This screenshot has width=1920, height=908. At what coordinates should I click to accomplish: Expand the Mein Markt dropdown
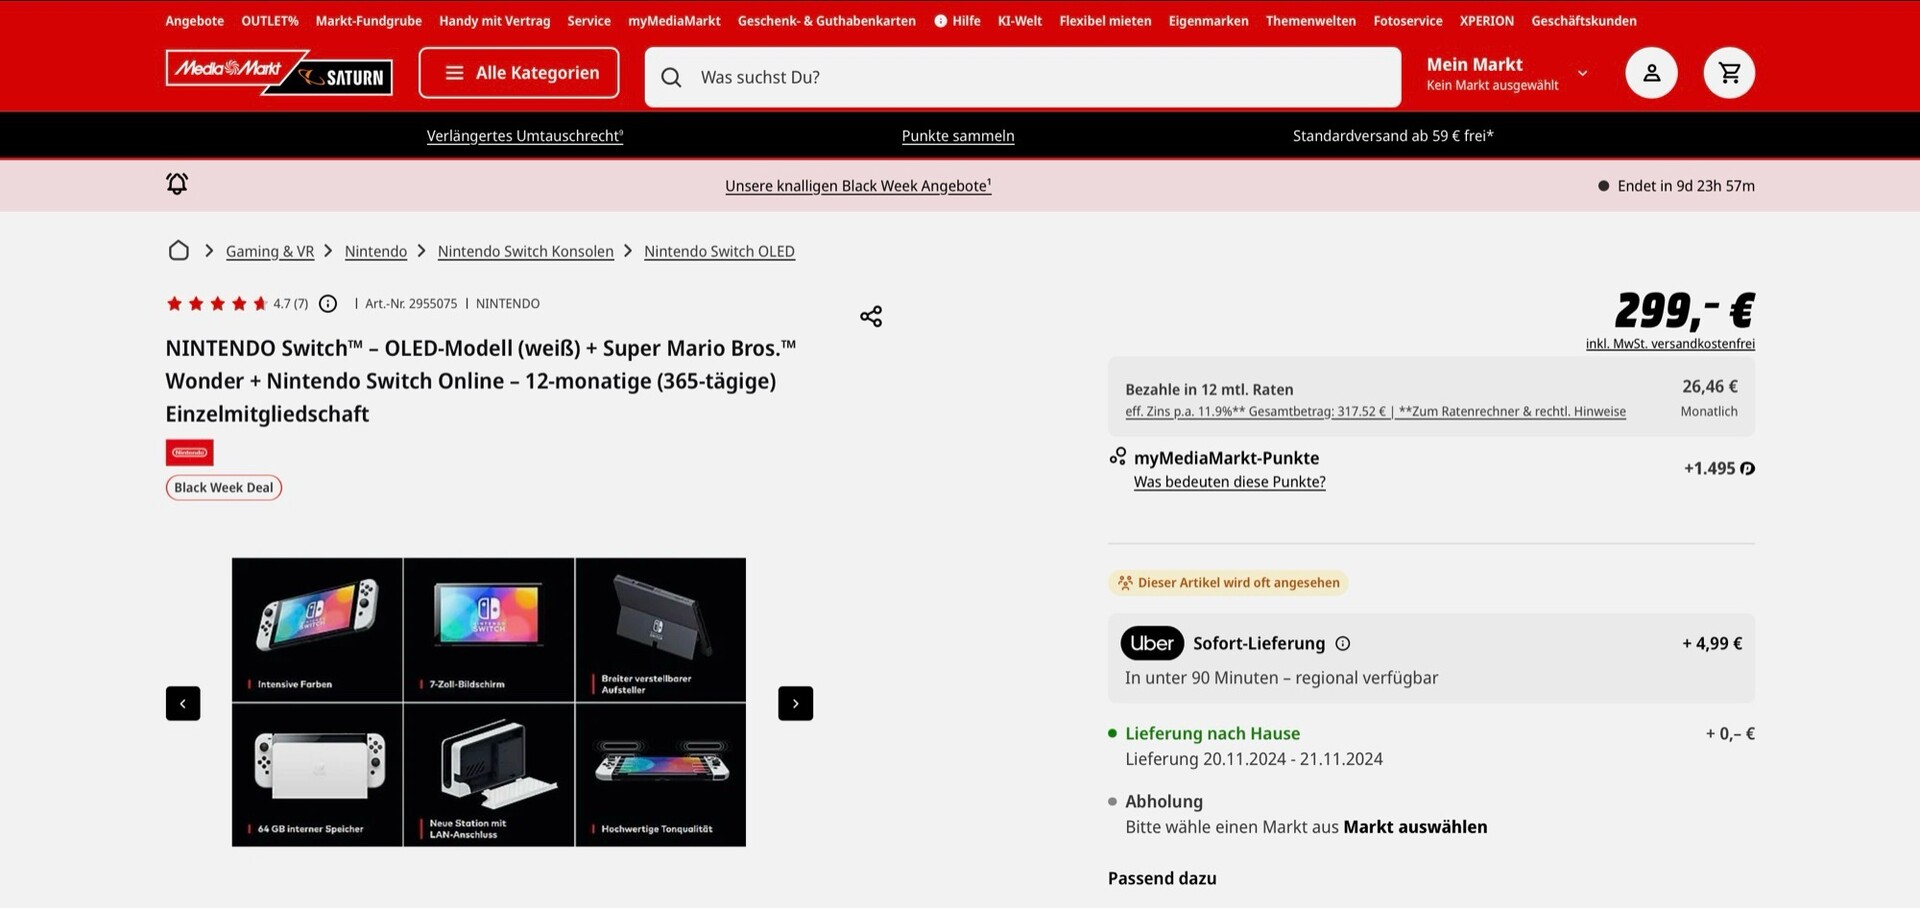[1582, 73]
